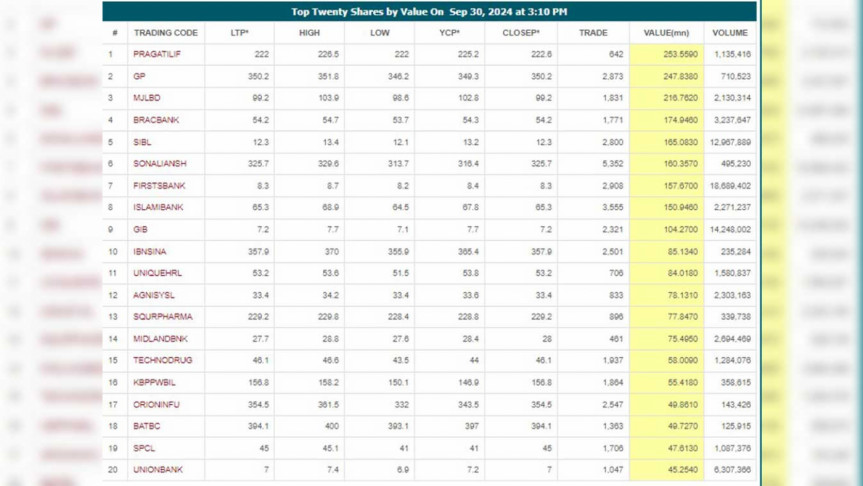Open the IBNSINA trading code link

coord(150,252)
